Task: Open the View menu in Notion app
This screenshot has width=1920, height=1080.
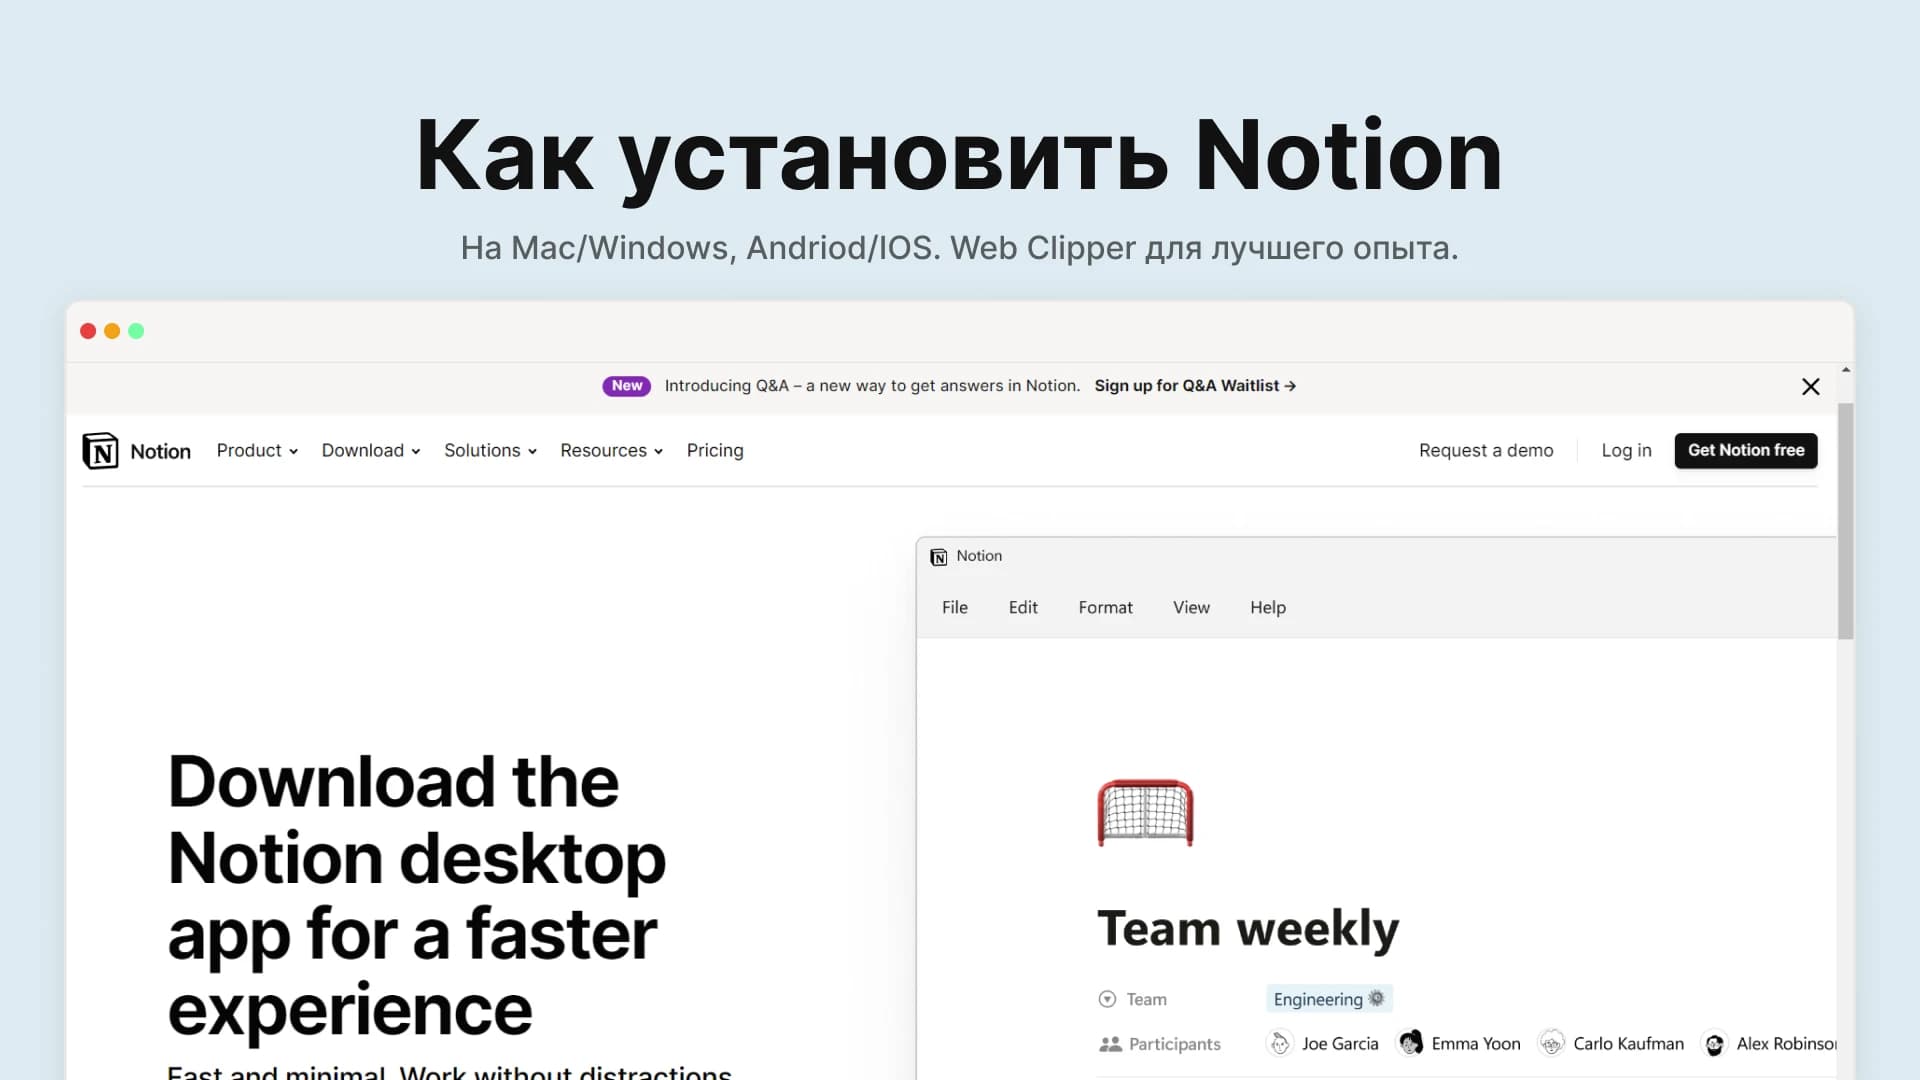Action: pos(1191,608)
